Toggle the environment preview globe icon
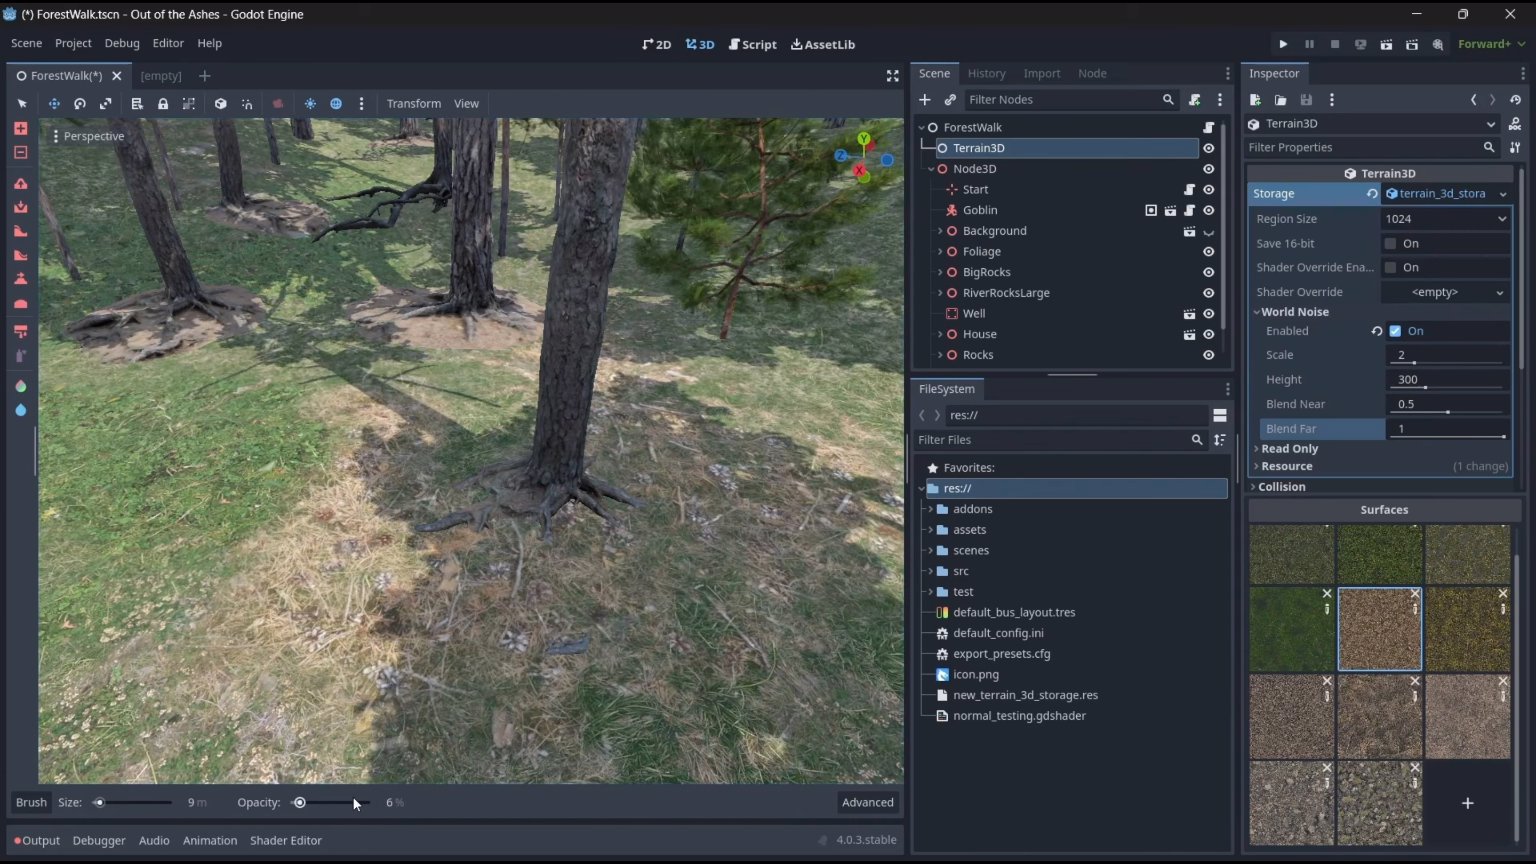The width and height of the screenshot is (1536, 864). coord(336,104)
